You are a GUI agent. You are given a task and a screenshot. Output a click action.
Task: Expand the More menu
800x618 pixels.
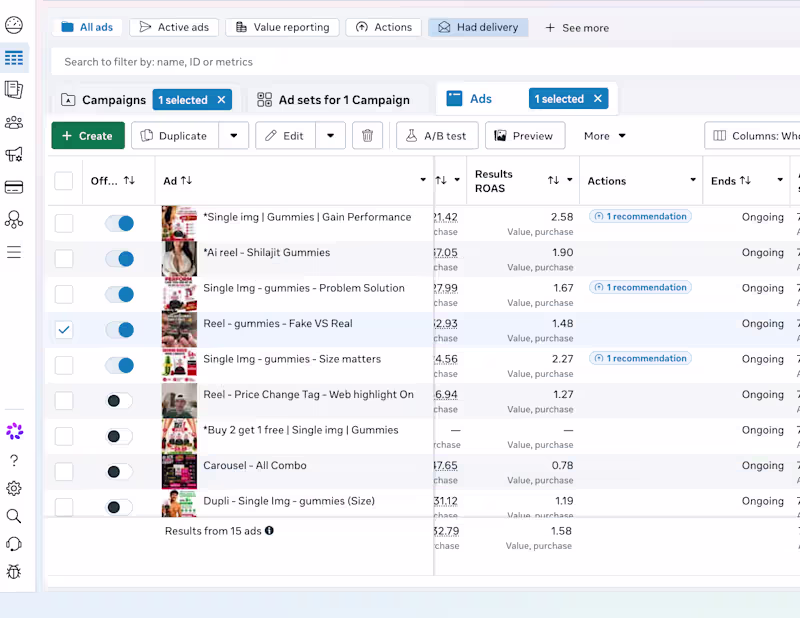605,136
